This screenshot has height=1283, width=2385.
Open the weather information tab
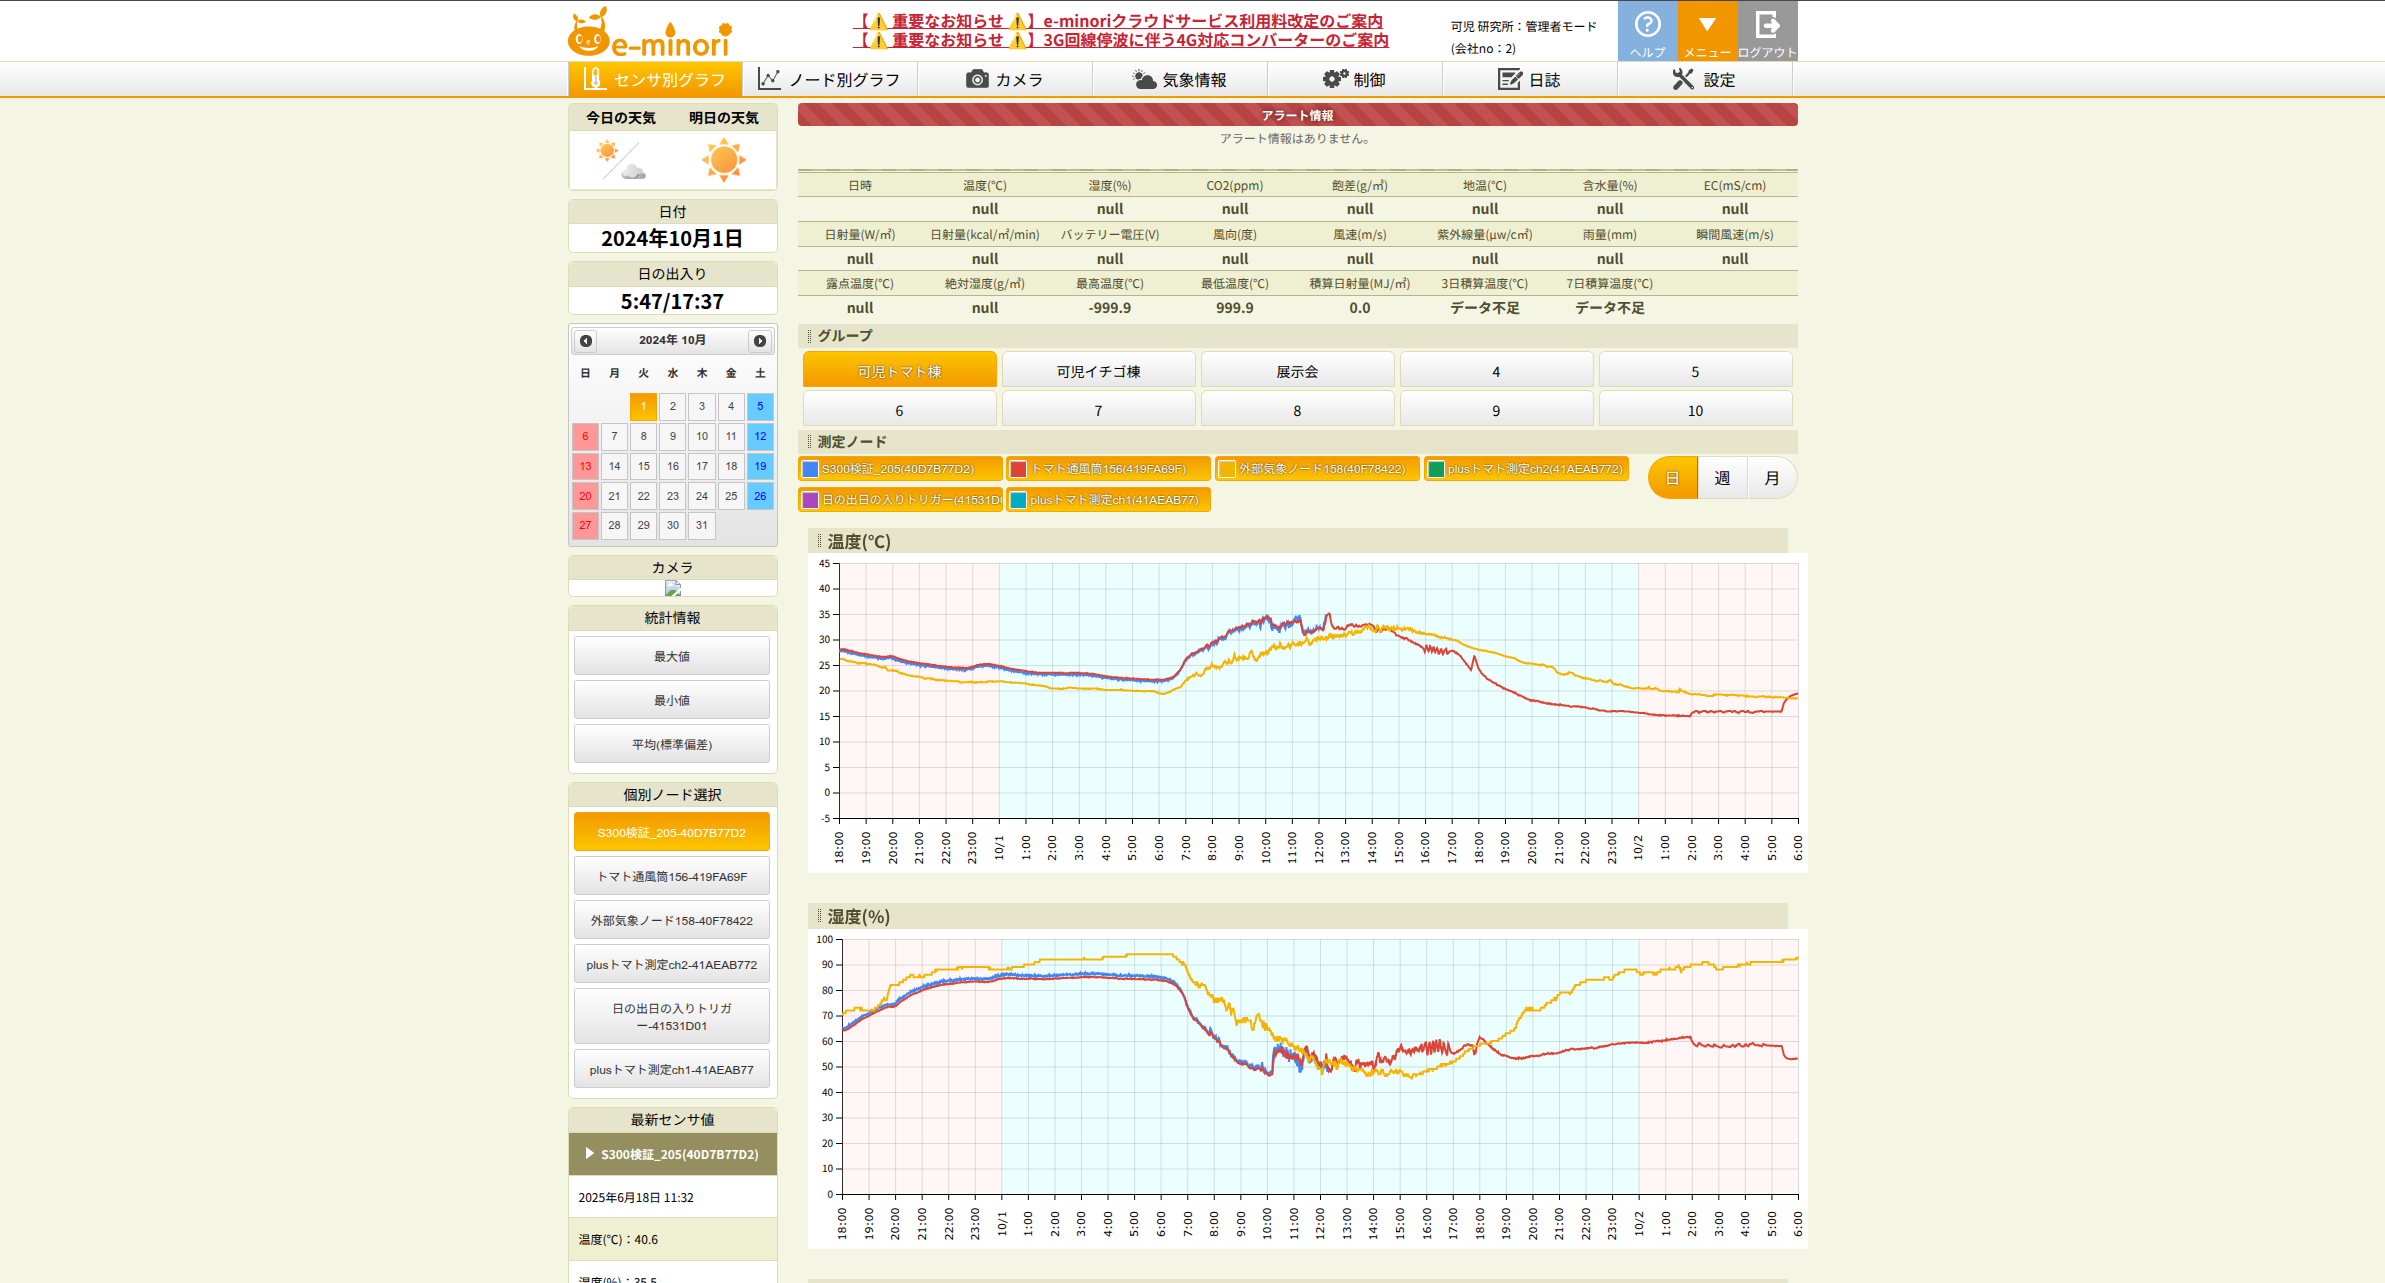coord(1179,80)
